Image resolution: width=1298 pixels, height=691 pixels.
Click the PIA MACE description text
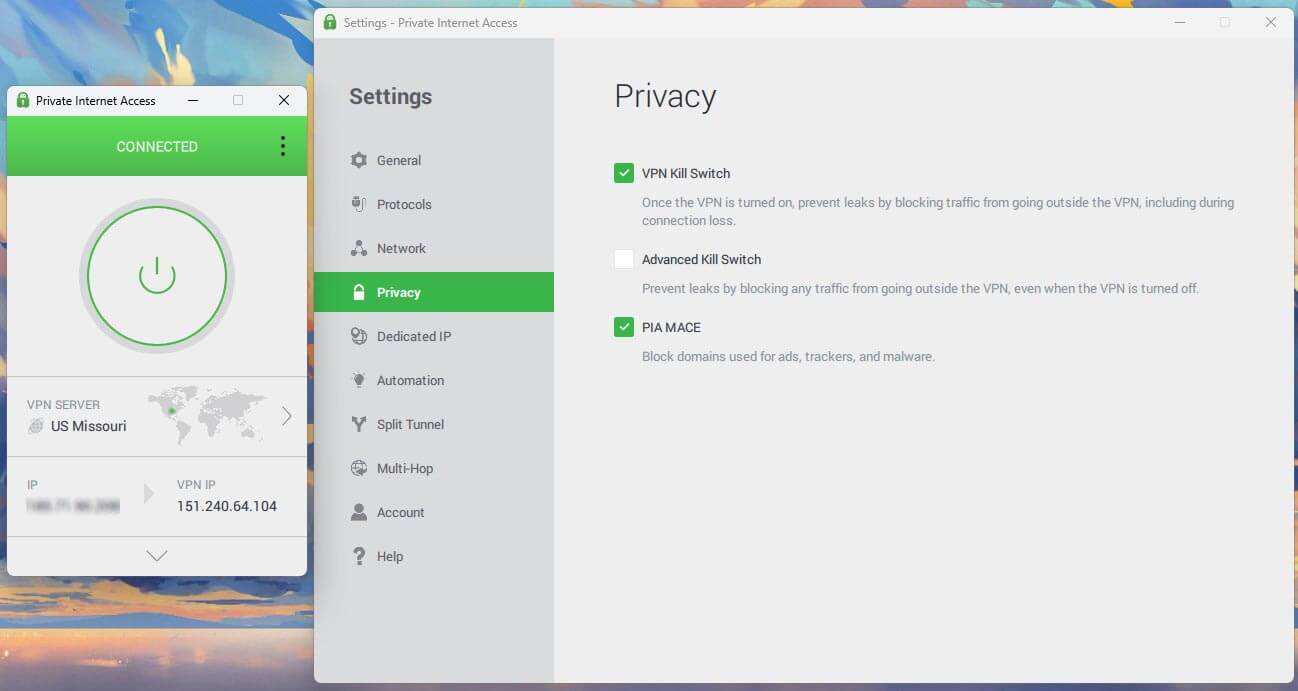(x=788, y=356)
